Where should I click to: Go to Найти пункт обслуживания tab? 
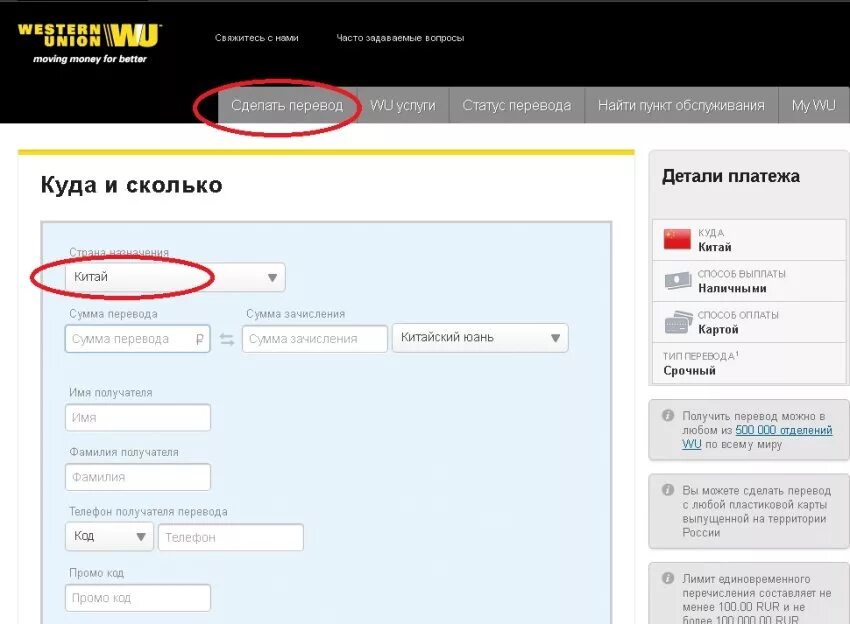pos(681,105)
